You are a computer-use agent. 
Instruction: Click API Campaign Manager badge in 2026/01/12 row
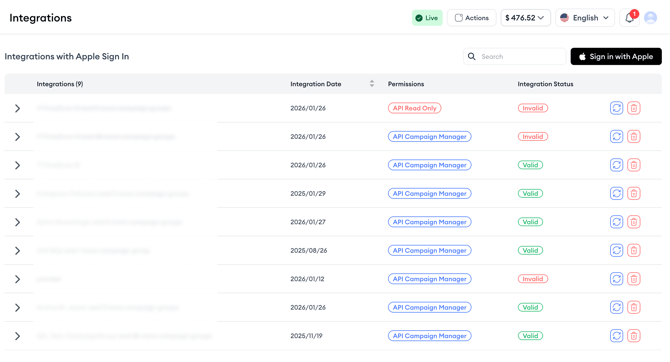(429, 279)
